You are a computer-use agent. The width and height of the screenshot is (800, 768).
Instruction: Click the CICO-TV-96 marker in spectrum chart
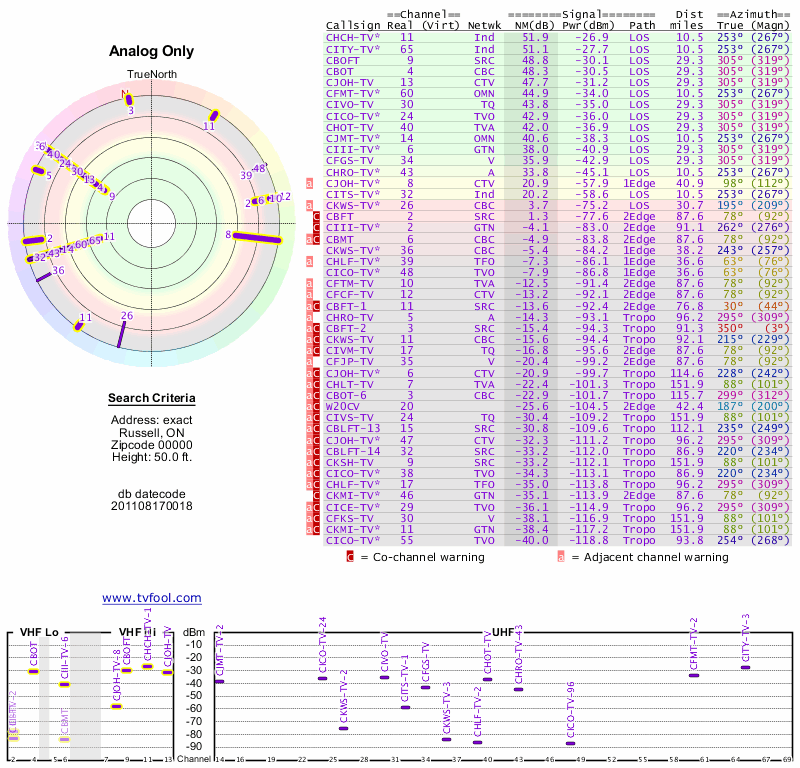click(x=571, y=743)
